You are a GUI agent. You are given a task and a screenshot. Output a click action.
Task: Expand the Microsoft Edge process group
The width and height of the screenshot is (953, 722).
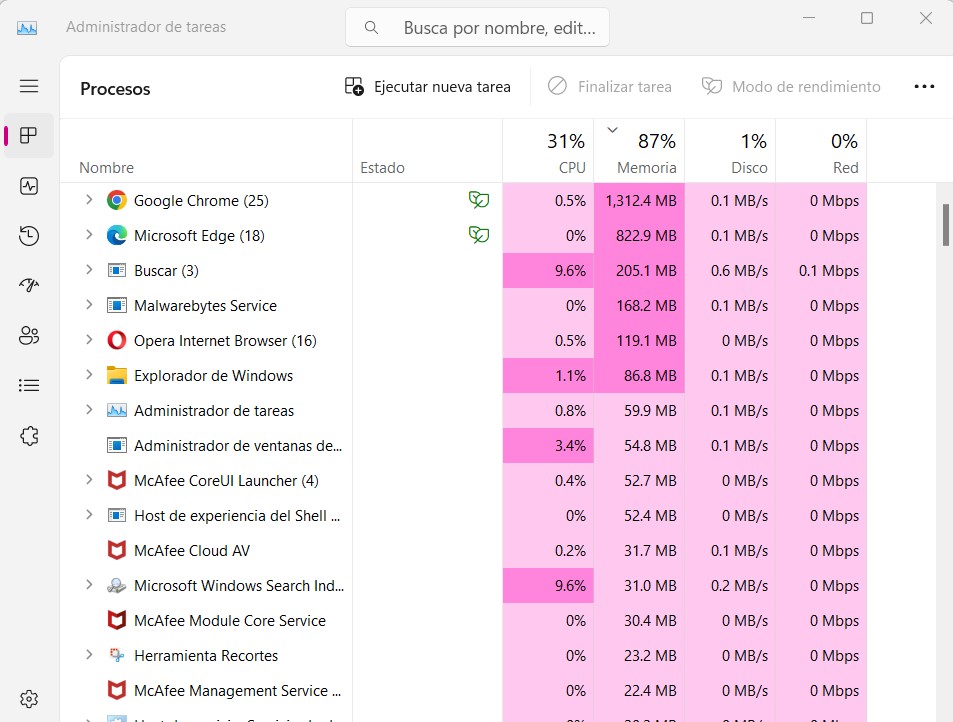point(89,235)
